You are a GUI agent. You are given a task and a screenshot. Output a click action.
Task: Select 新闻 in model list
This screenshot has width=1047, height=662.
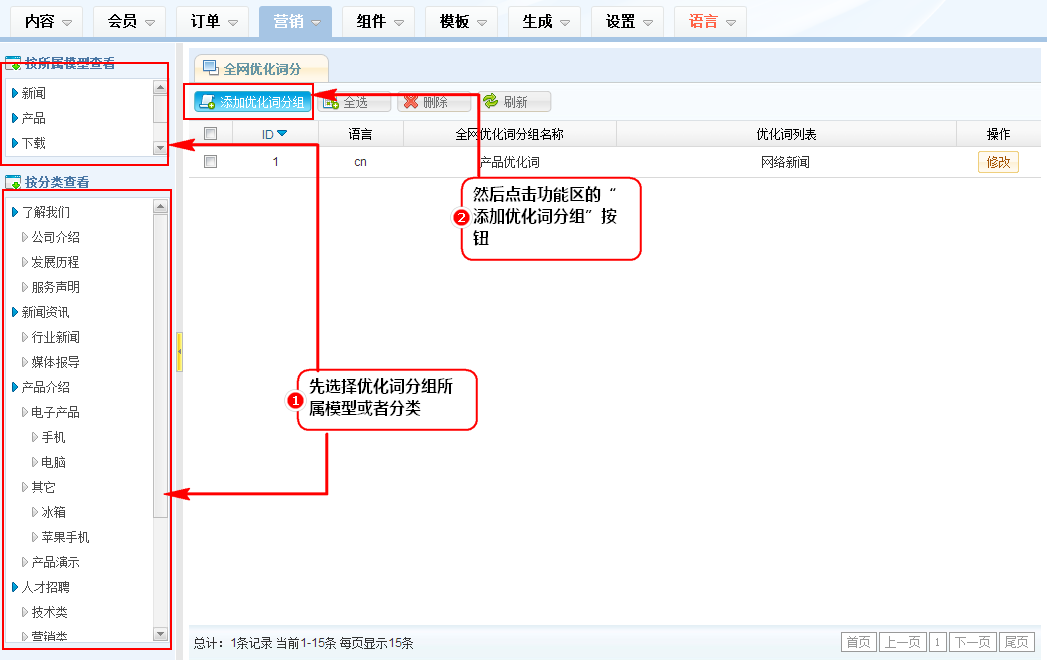coord(34,93)
